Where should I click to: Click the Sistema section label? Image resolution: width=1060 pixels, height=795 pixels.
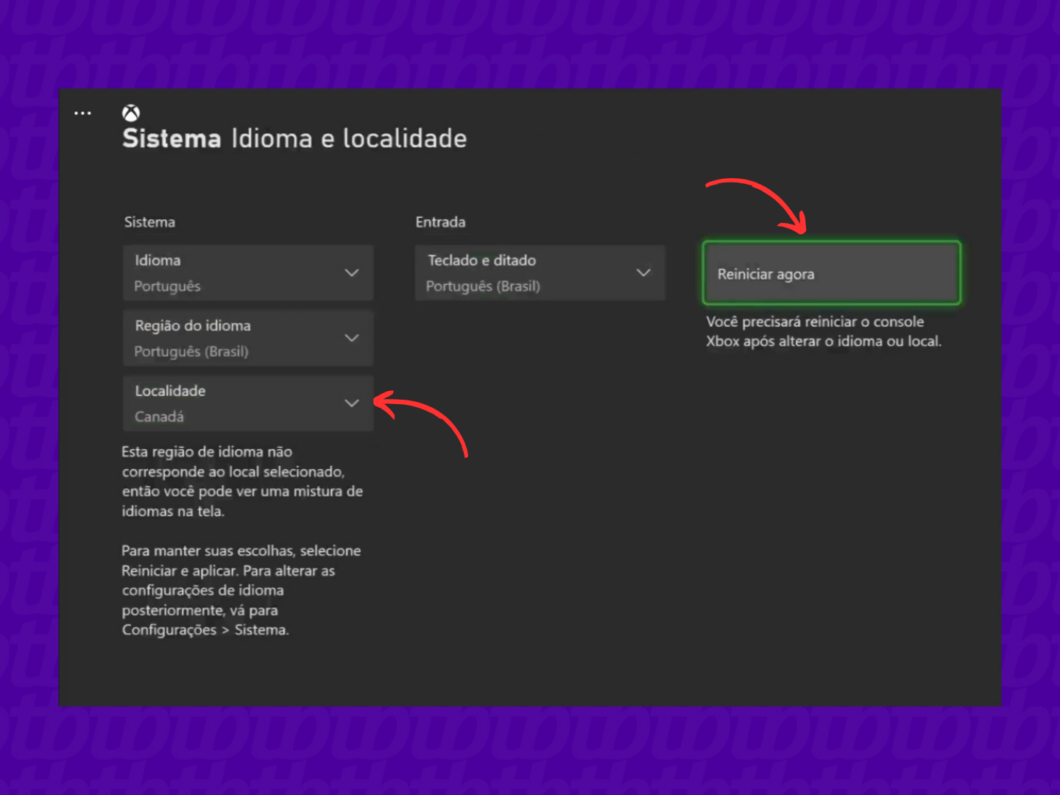[x=149, y=222]
